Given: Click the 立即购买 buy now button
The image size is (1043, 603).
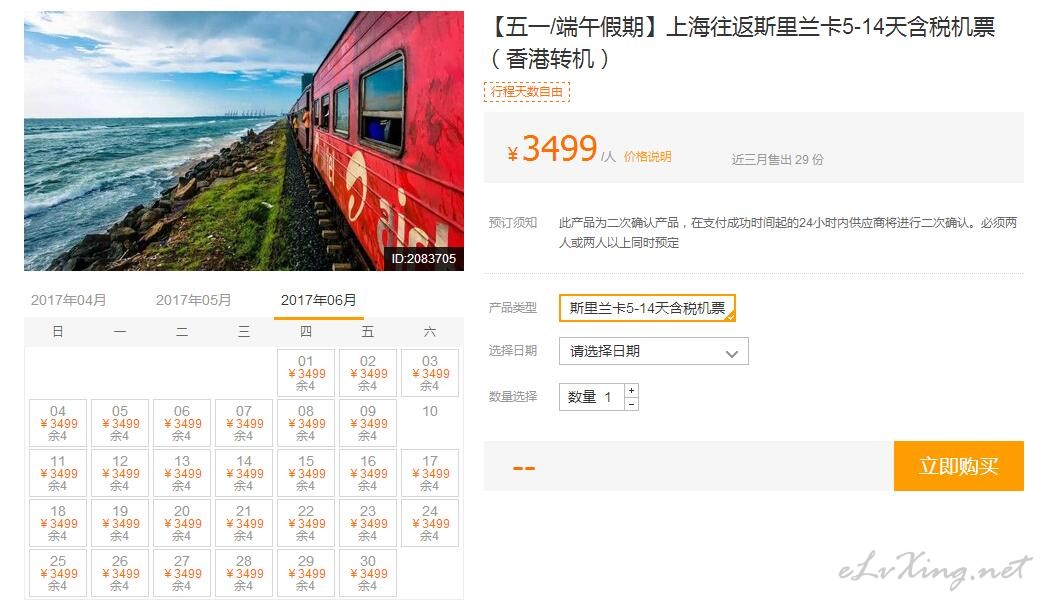Looking at the screenshot, I should click(x=959, y=466).
